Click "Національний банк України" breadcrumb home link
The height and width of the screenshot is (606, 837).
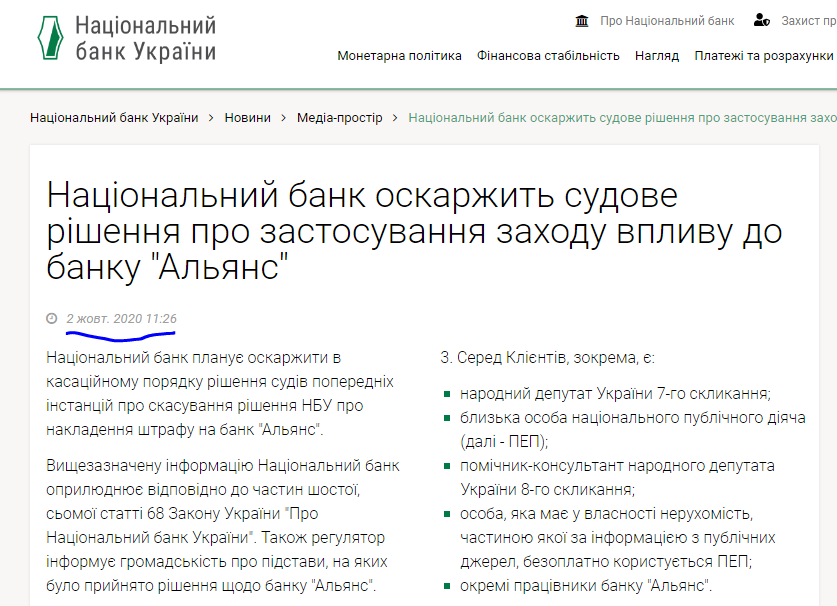point(114,118)
